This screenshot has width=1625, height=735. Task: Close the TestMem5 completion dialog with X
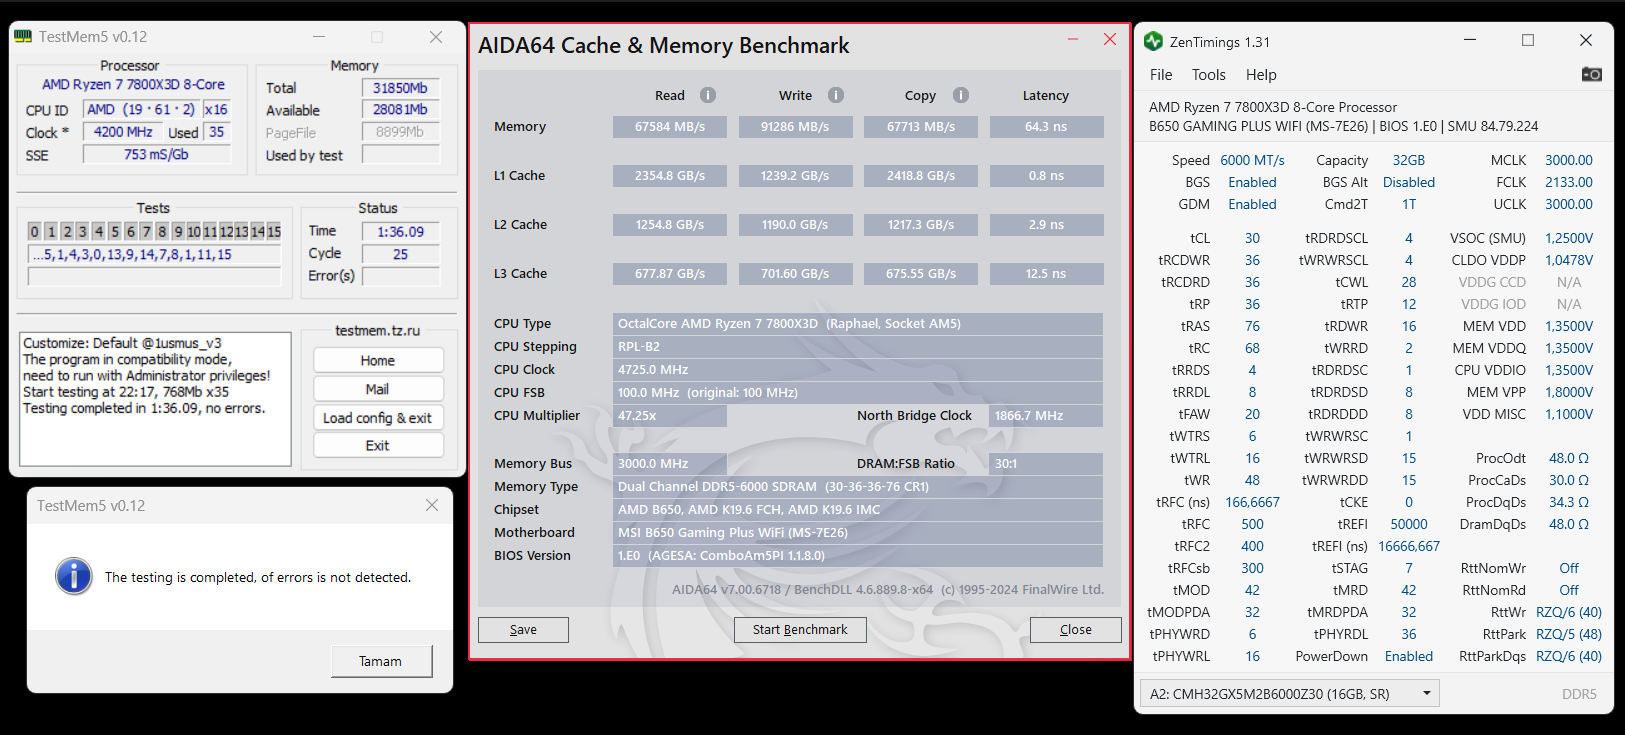pyautogui.click(x=432, y=505)
